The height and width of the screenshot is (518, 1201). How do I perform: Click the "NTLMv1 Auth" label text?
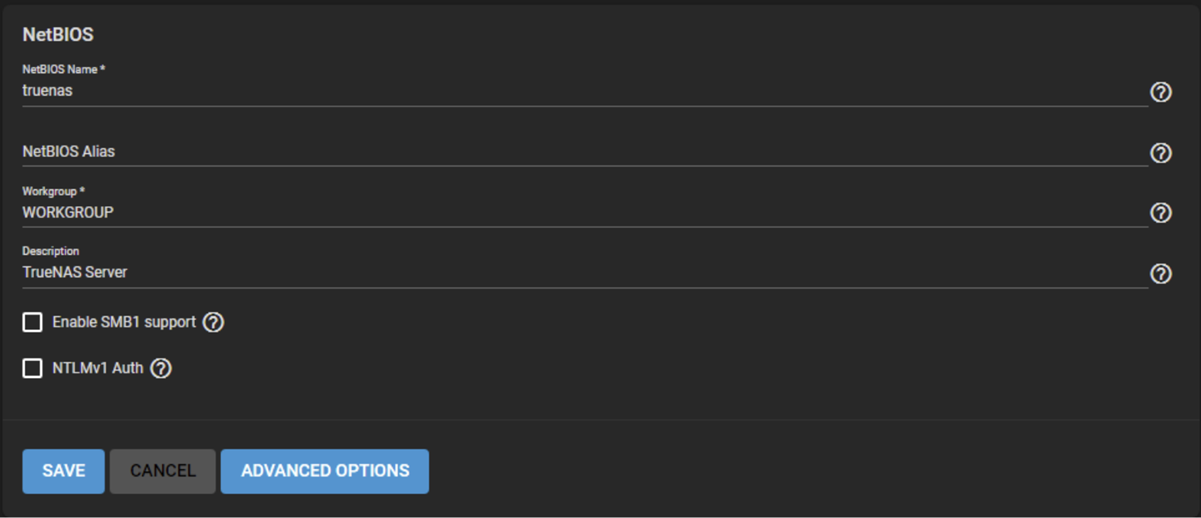[98, 369]
